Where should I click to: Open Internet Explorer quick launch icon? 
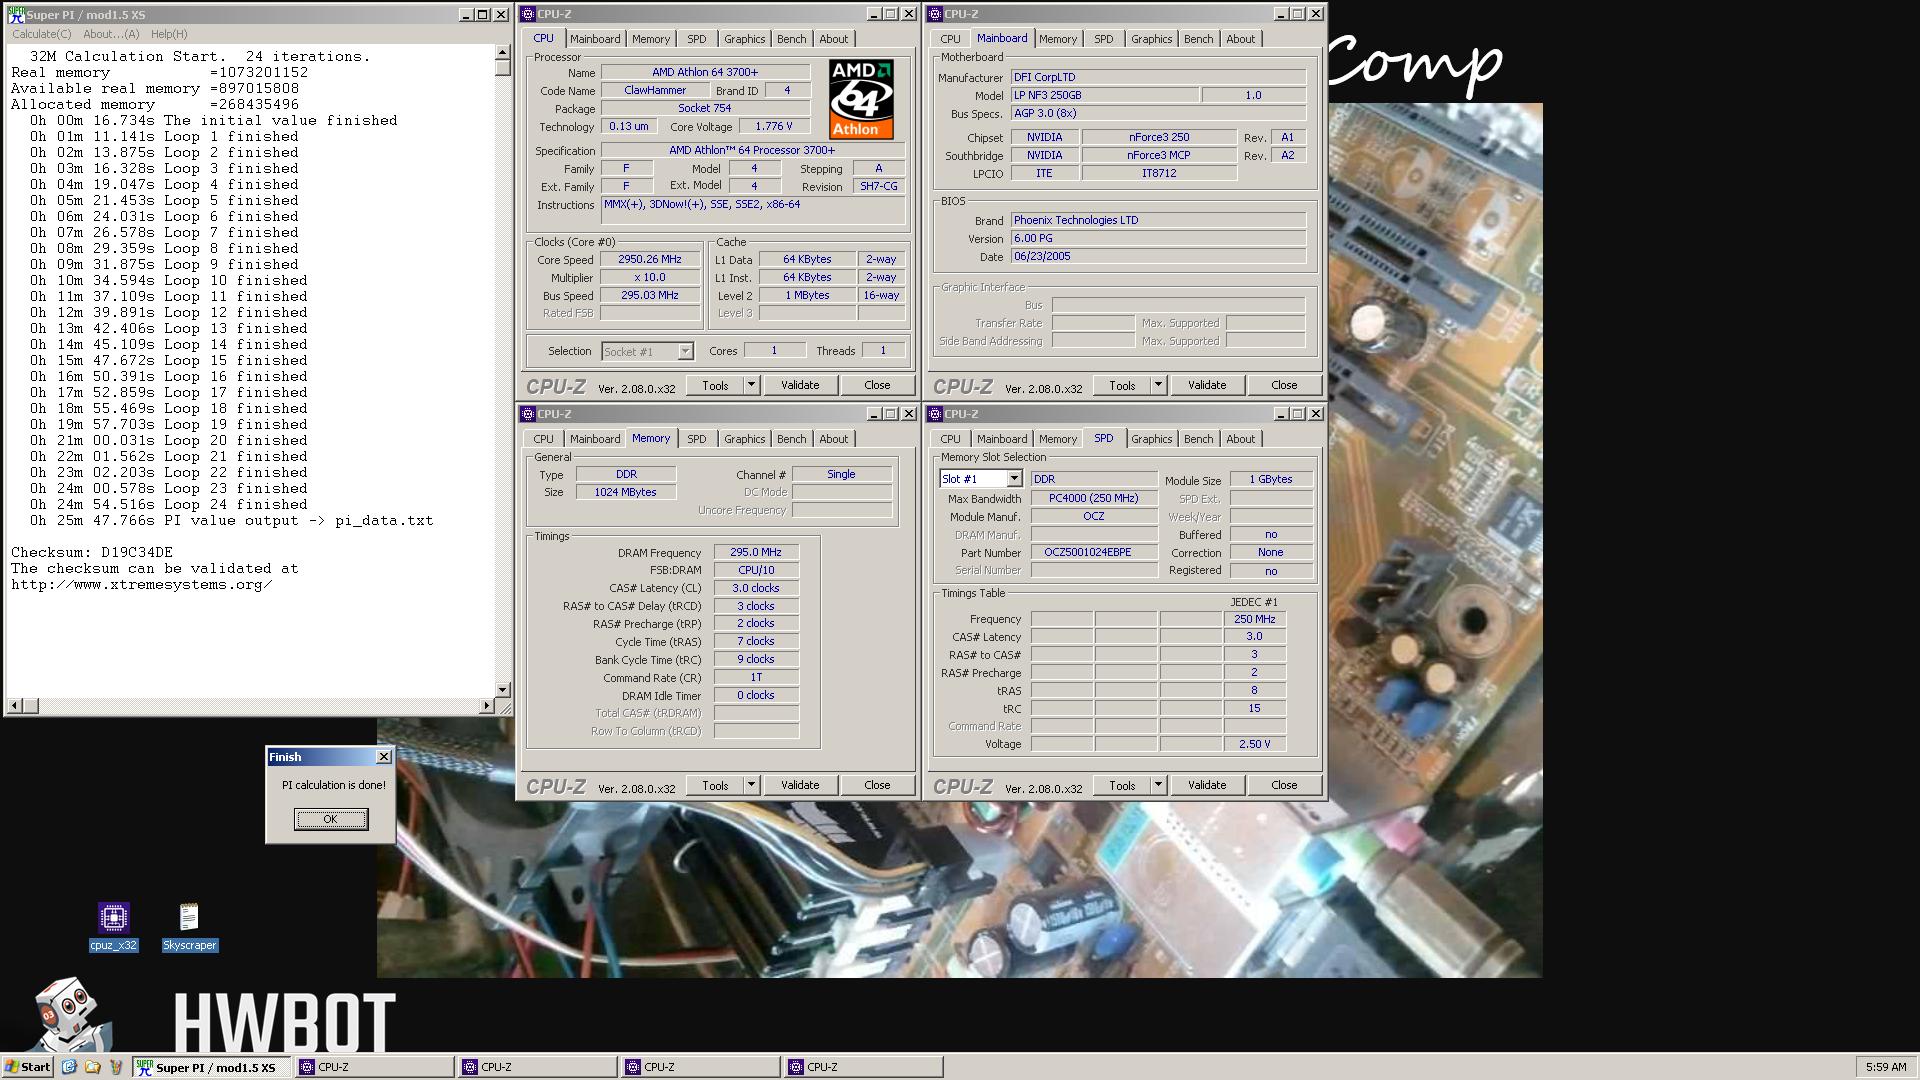69,1067
